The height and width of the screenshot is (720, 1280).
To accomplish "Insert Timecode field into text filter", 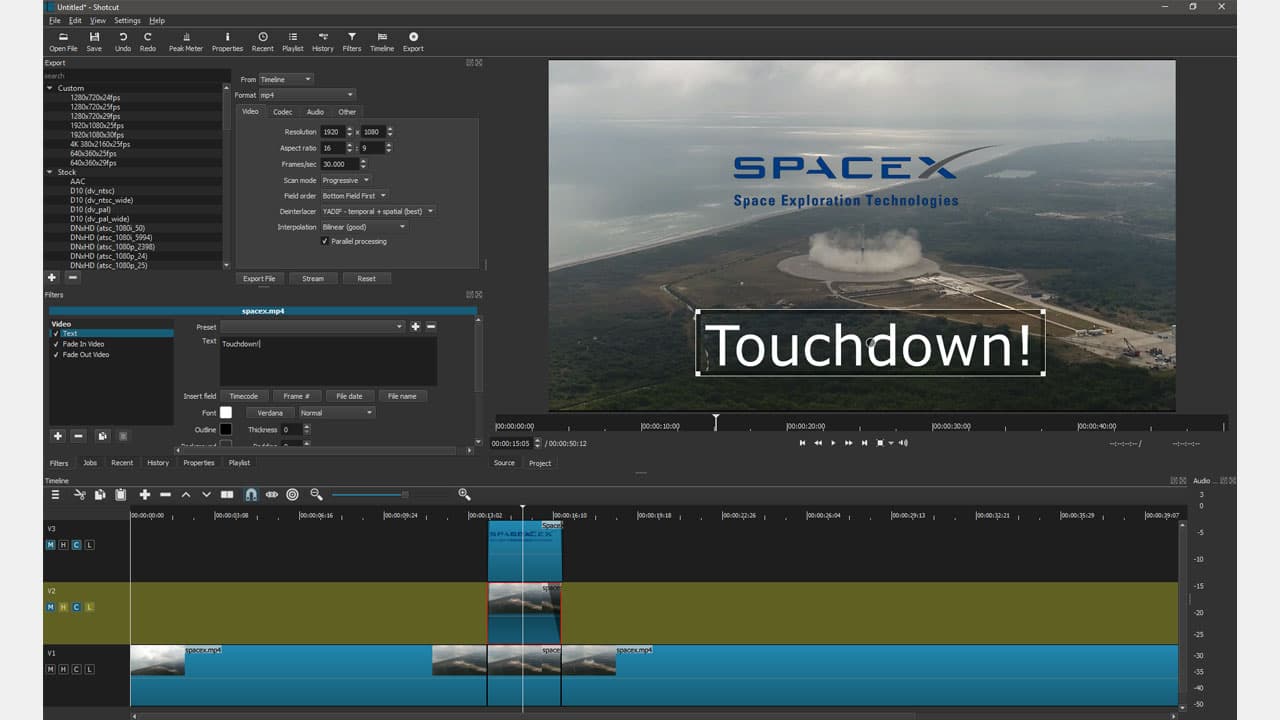I will tap(244, 396).
